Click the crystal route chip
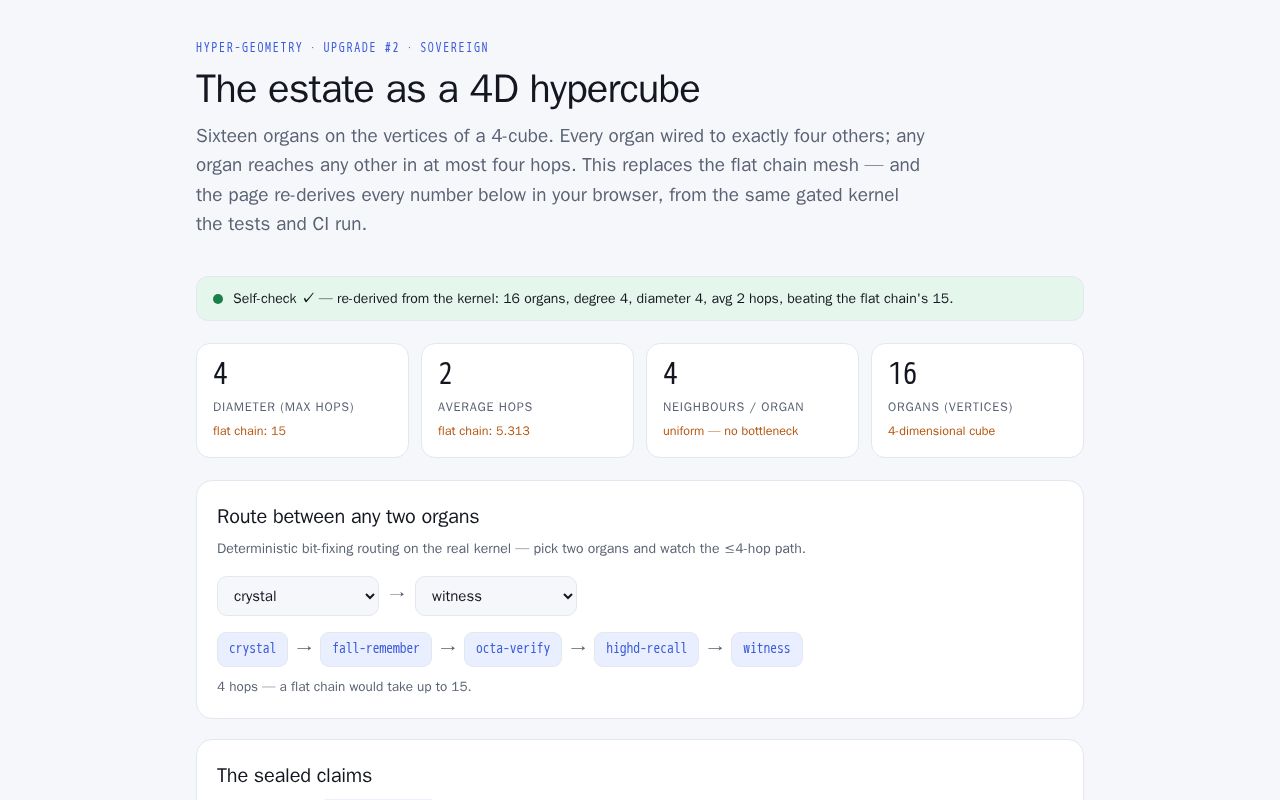Image resolution: width=1280 pixels, height=800 pixels. [252, 649]
